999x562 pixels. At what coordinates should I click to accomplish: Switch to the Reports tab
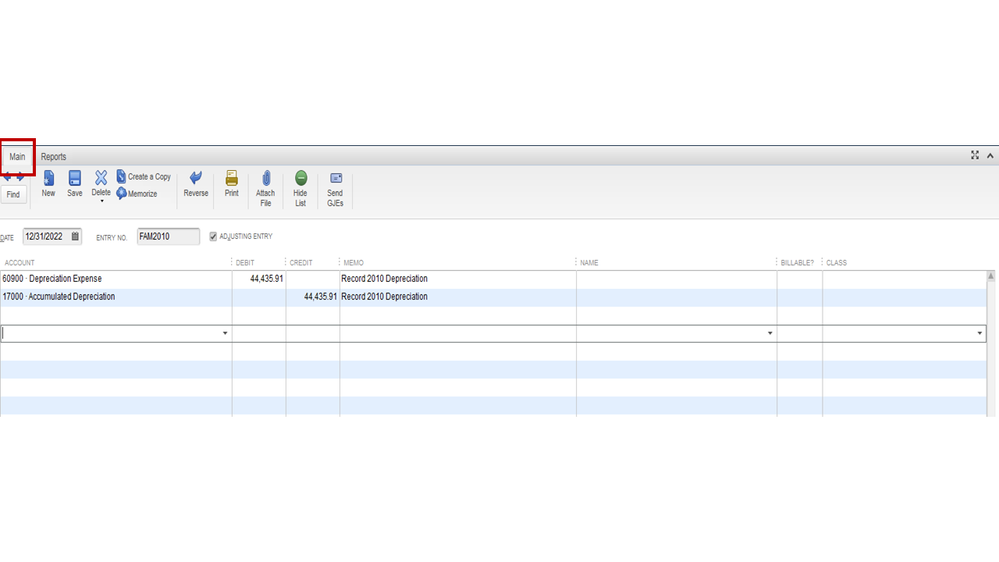(x=54, y=157)
